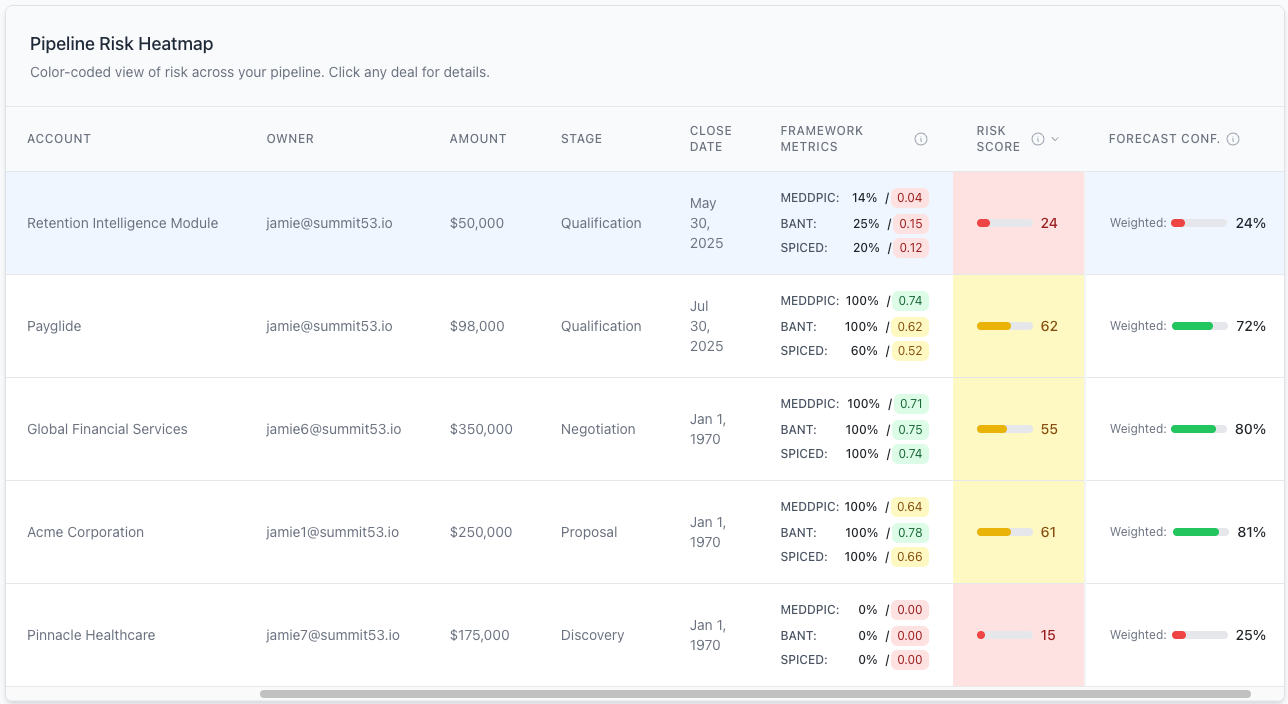
Task: Open the Framework Metrics info icon
Action: (x=921, y=138)
